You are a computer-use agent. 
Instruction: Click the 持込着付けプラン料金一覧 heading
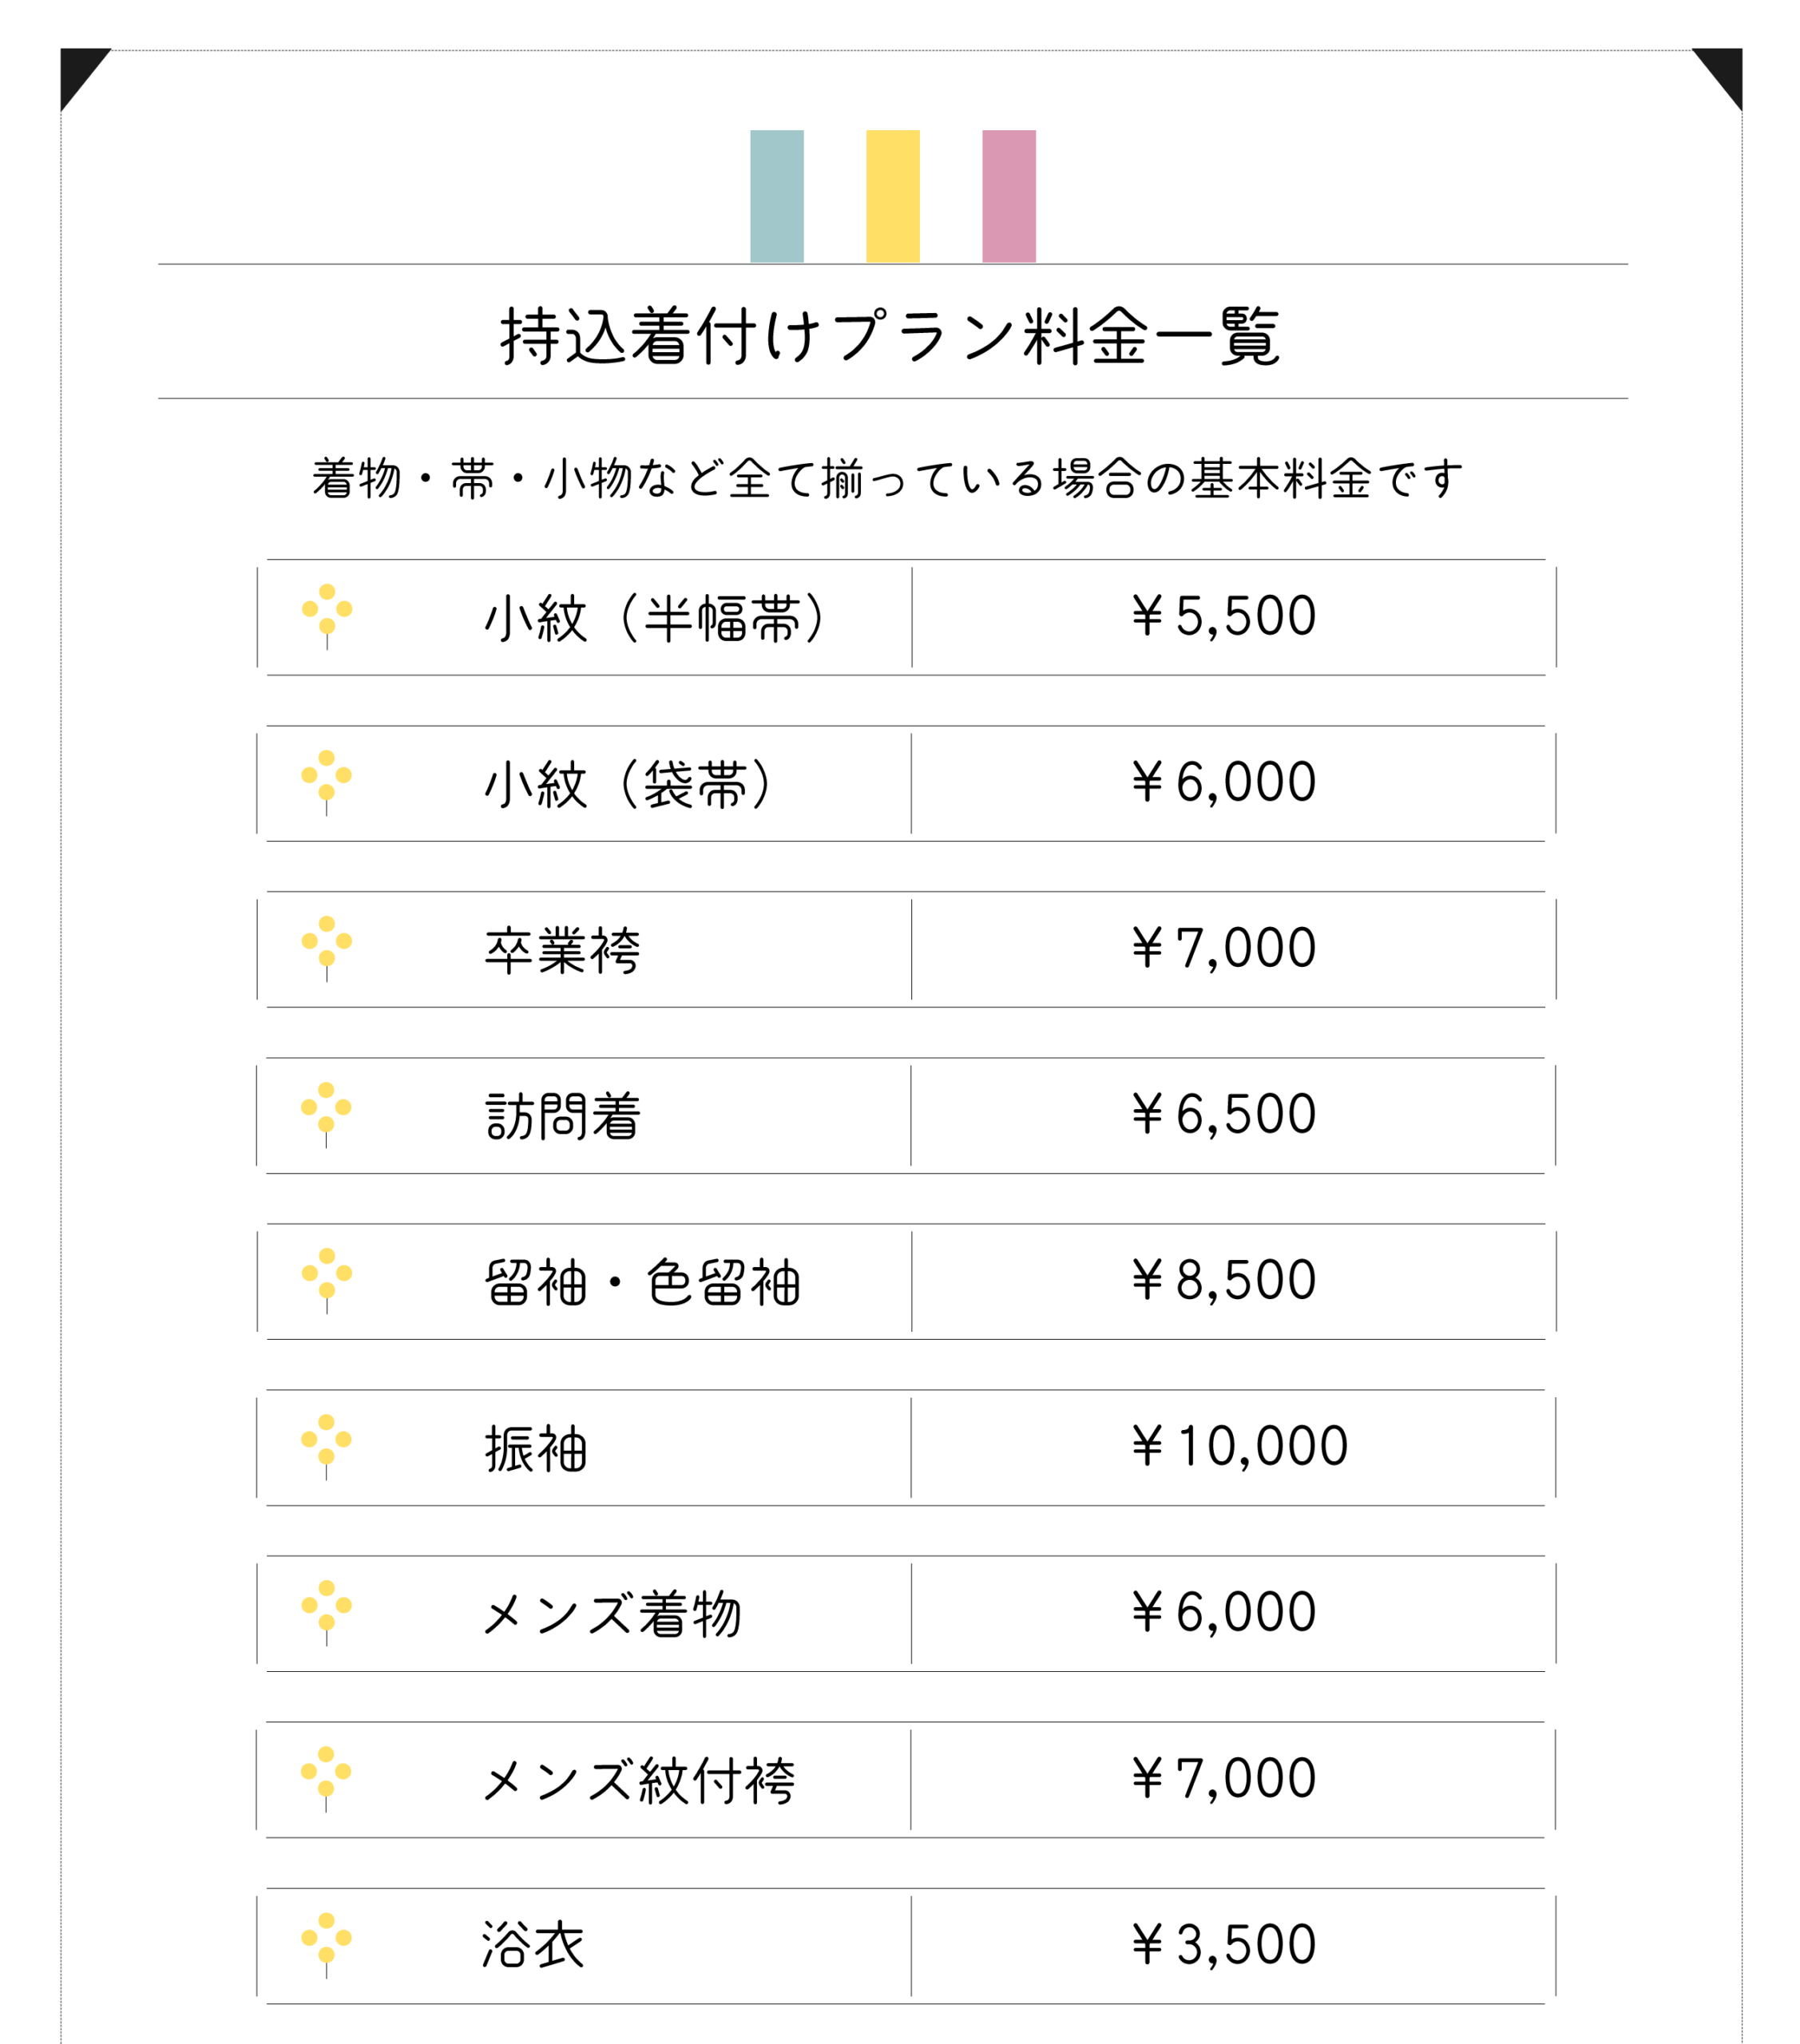pyautogui.click(x=890, y=336)
